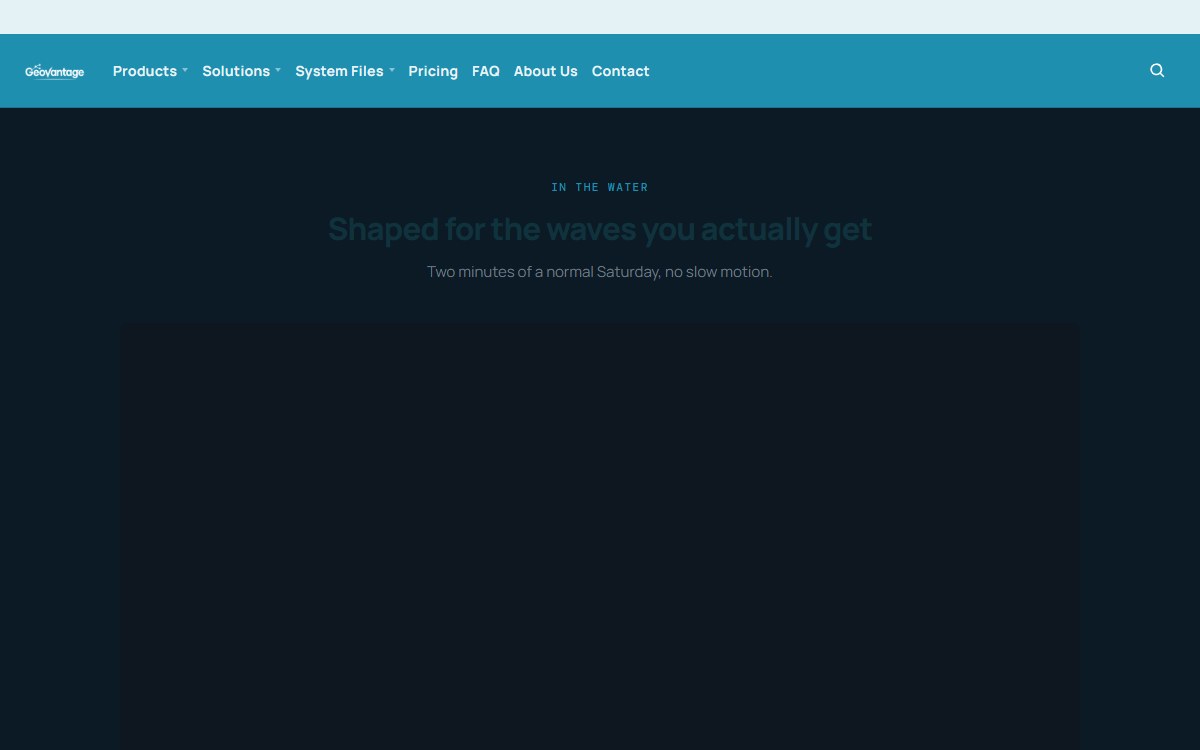Visit the About Us page

[546, 71]
